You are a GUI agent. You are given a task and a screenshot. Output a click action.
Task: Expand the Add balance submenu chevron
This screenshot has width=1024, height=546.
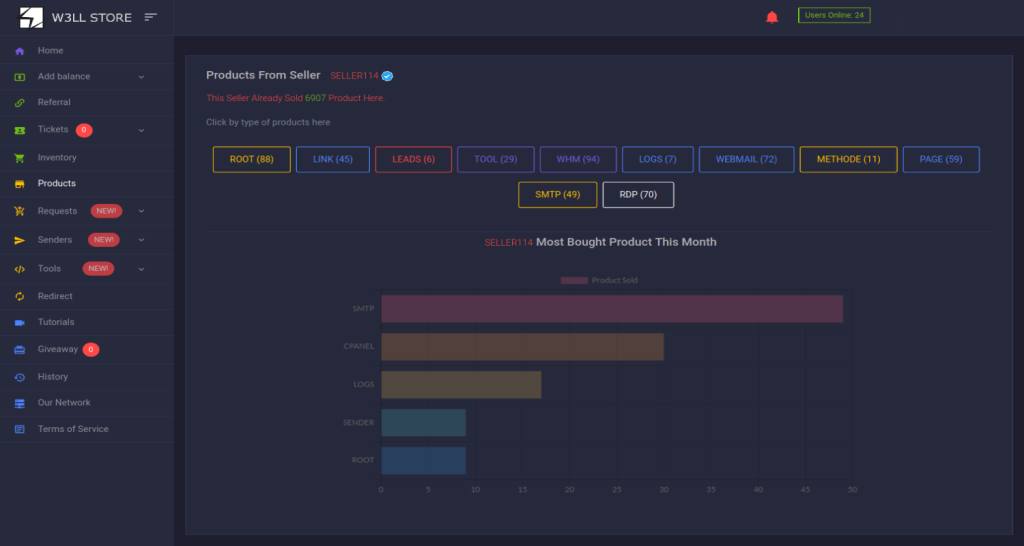[141, 77]
